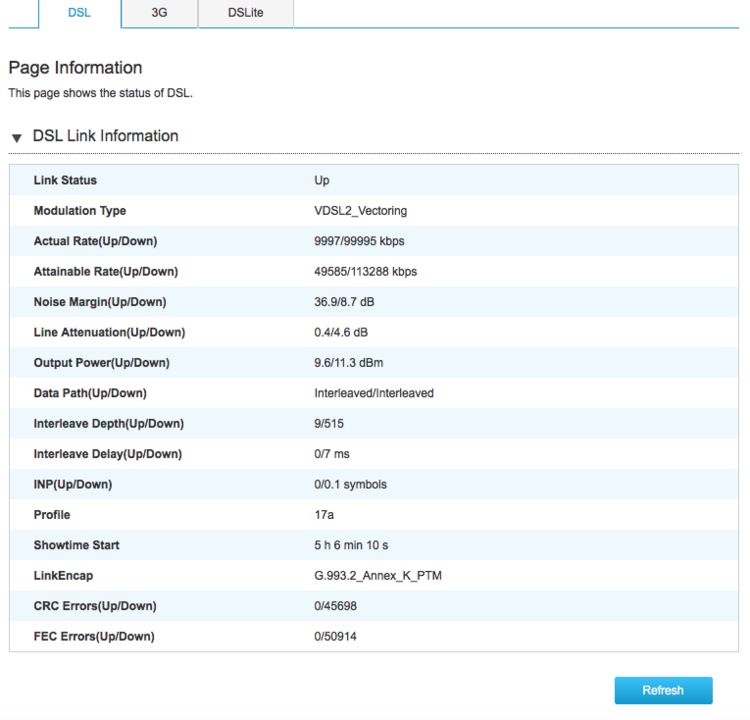Select the Attainable Rate(Up/Down) label
The image size is (750, 720).
[x=106, y=272]
